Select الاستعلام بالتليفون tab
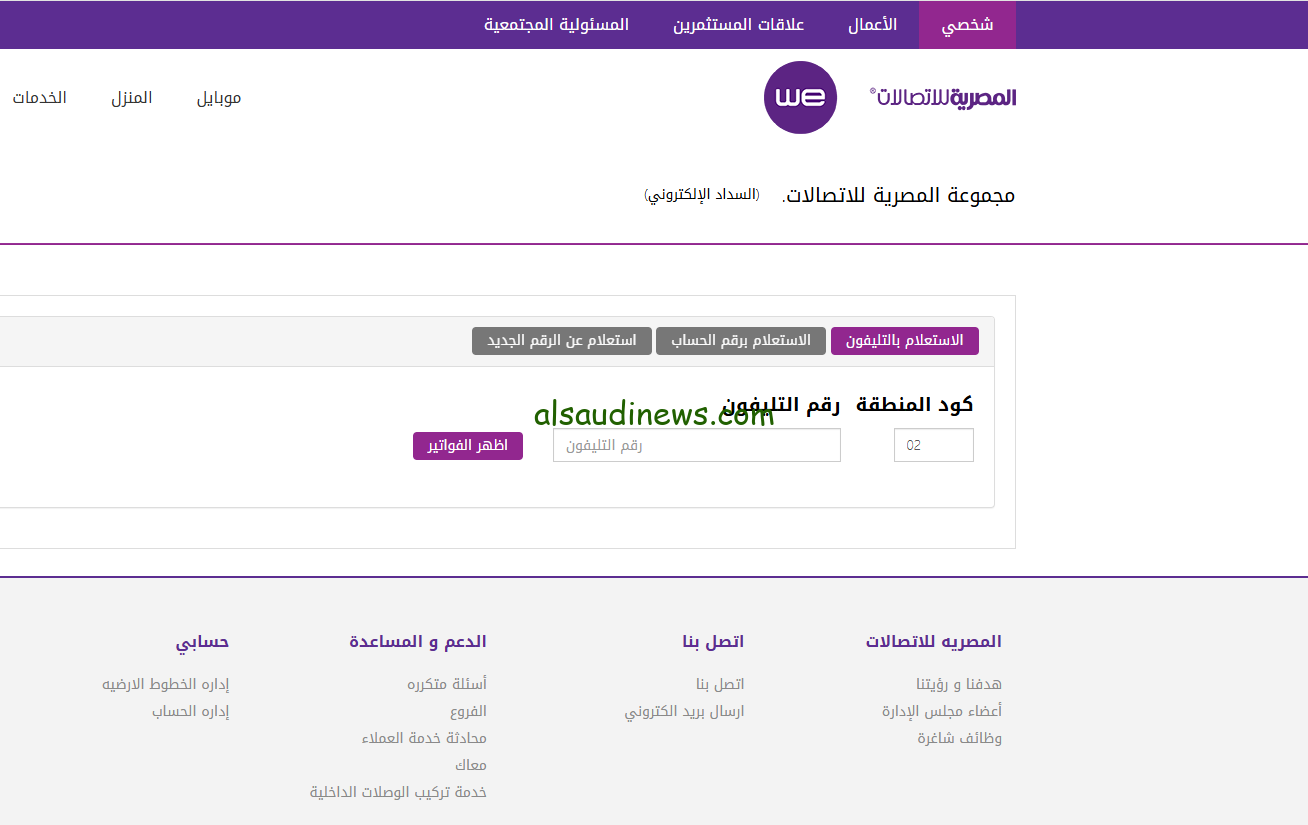This screenshot has height=825, width=1308. point(905,341)
